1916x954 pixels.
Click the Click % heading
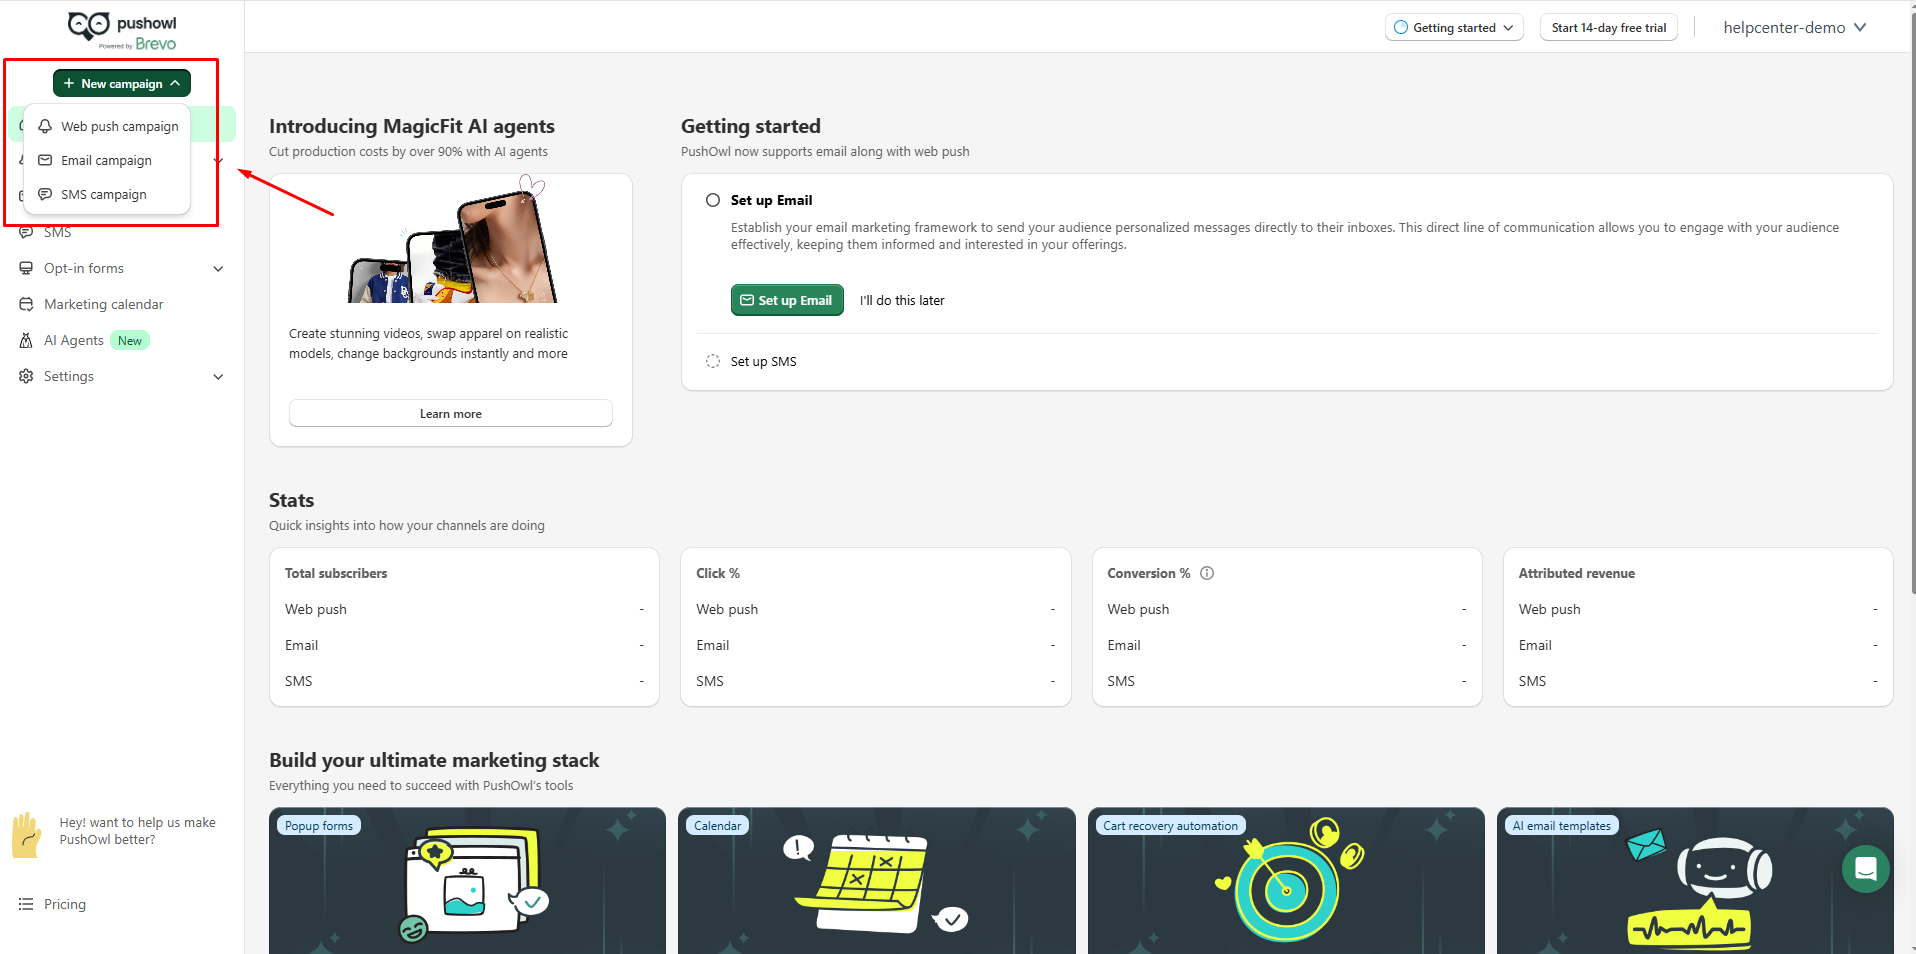(718, 573)
